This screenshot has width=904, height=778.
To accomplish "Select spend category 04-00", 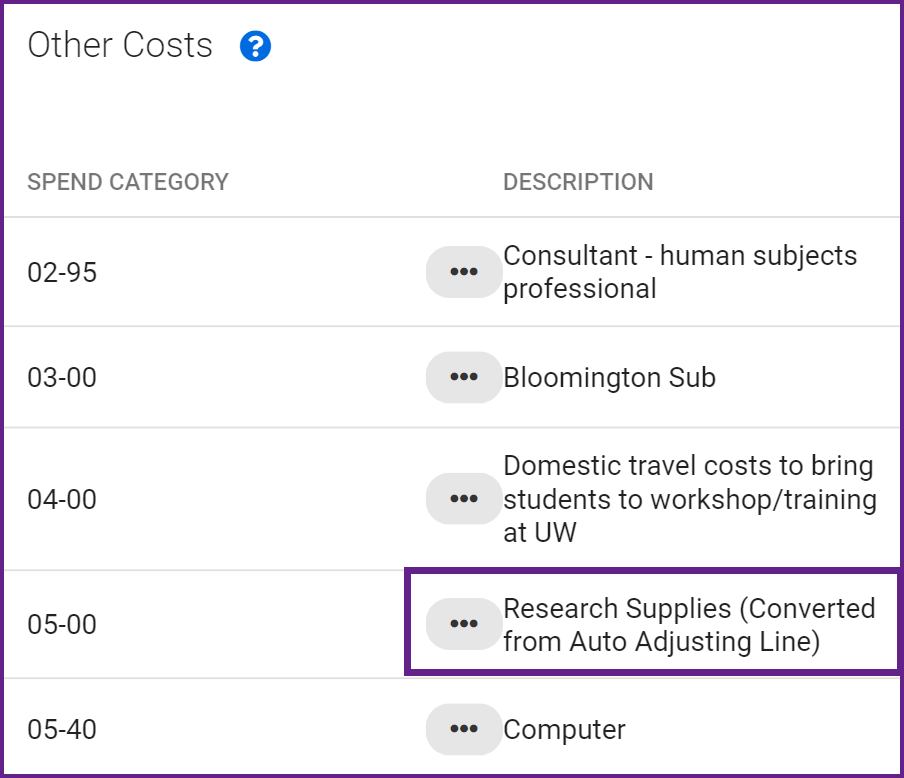I will [62, 499].
